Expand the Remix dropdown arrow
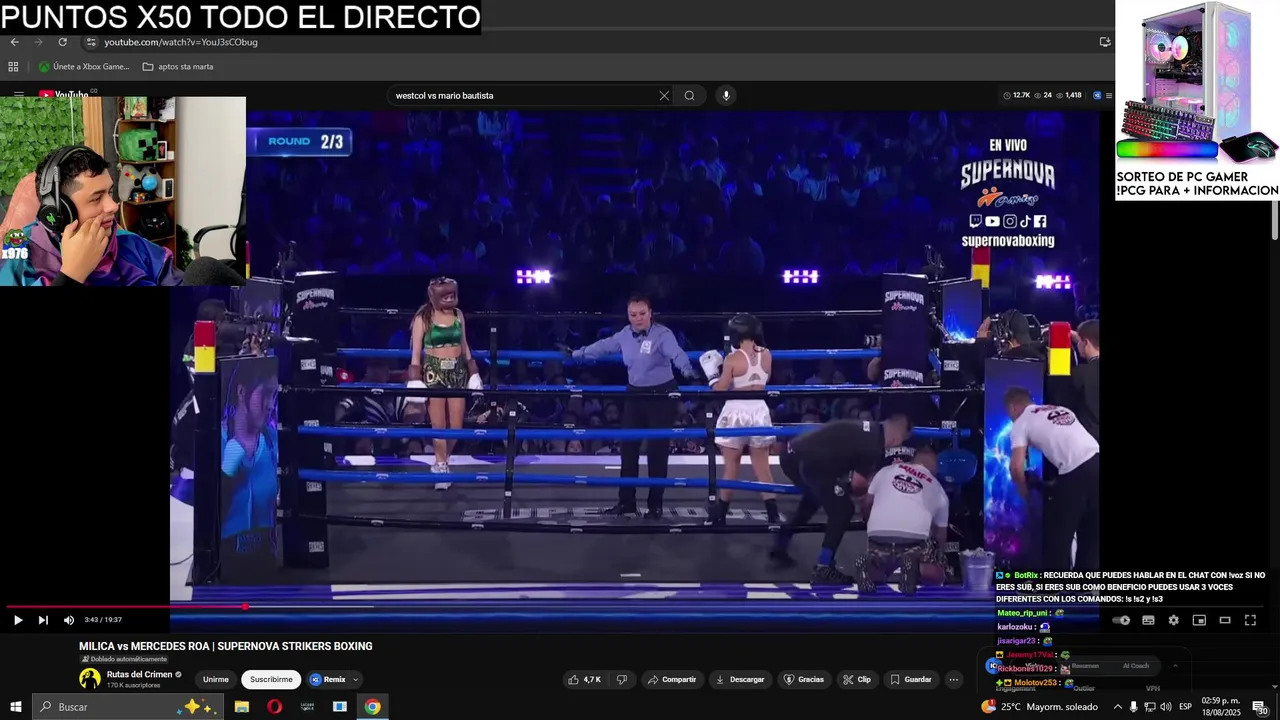 [356, 680]
